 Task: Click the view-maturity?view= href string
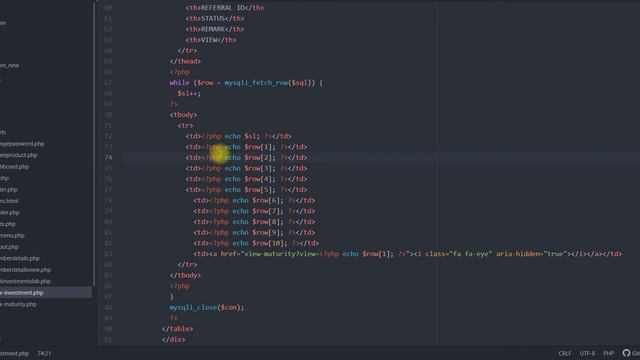282,253
